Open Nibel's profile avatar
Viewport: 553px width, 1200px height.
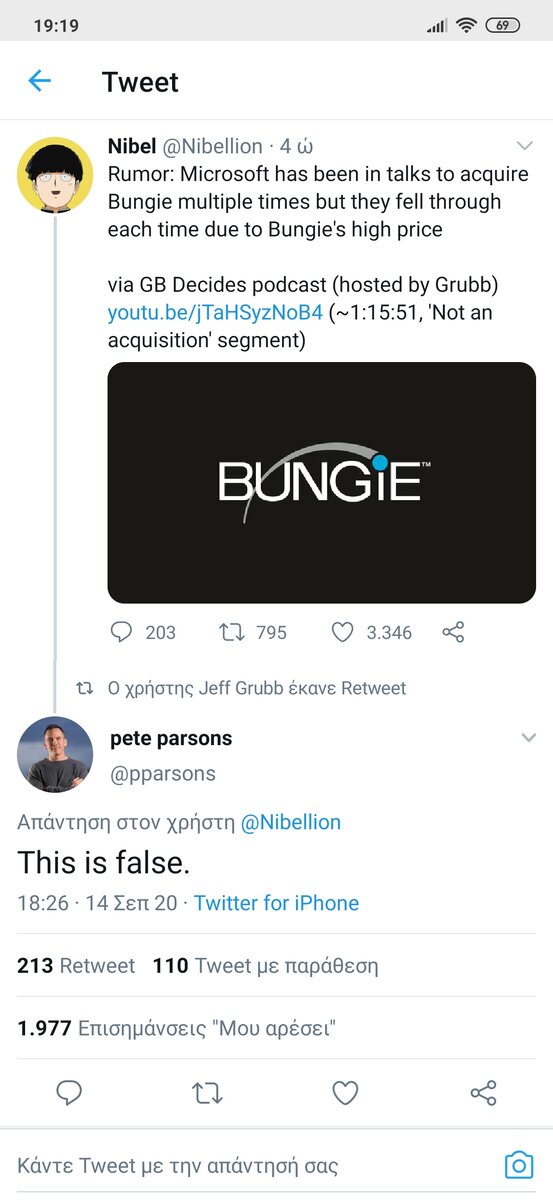55,174
